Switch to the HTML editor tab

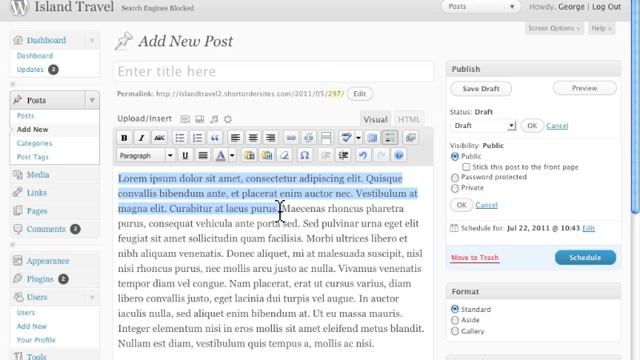click(x=409, y=119)
